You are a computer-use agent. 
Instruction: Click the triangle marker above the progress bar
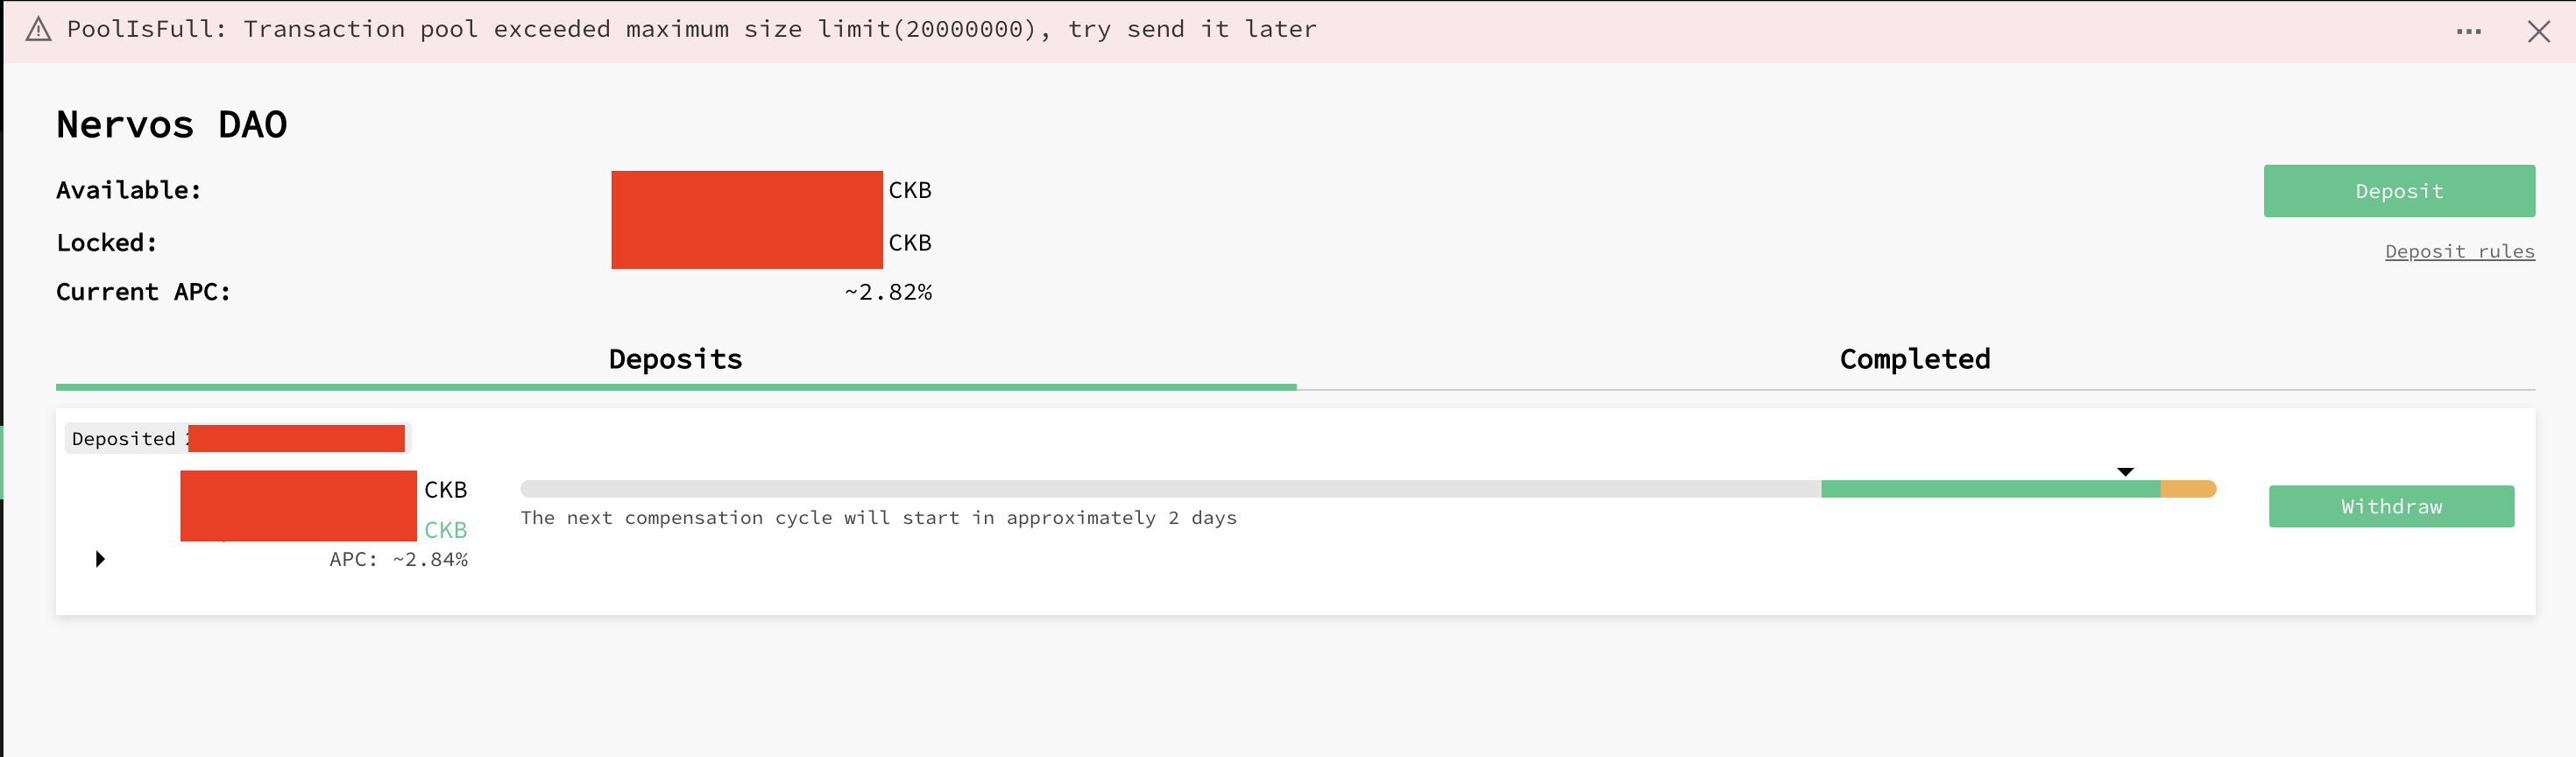point(2125,471)
